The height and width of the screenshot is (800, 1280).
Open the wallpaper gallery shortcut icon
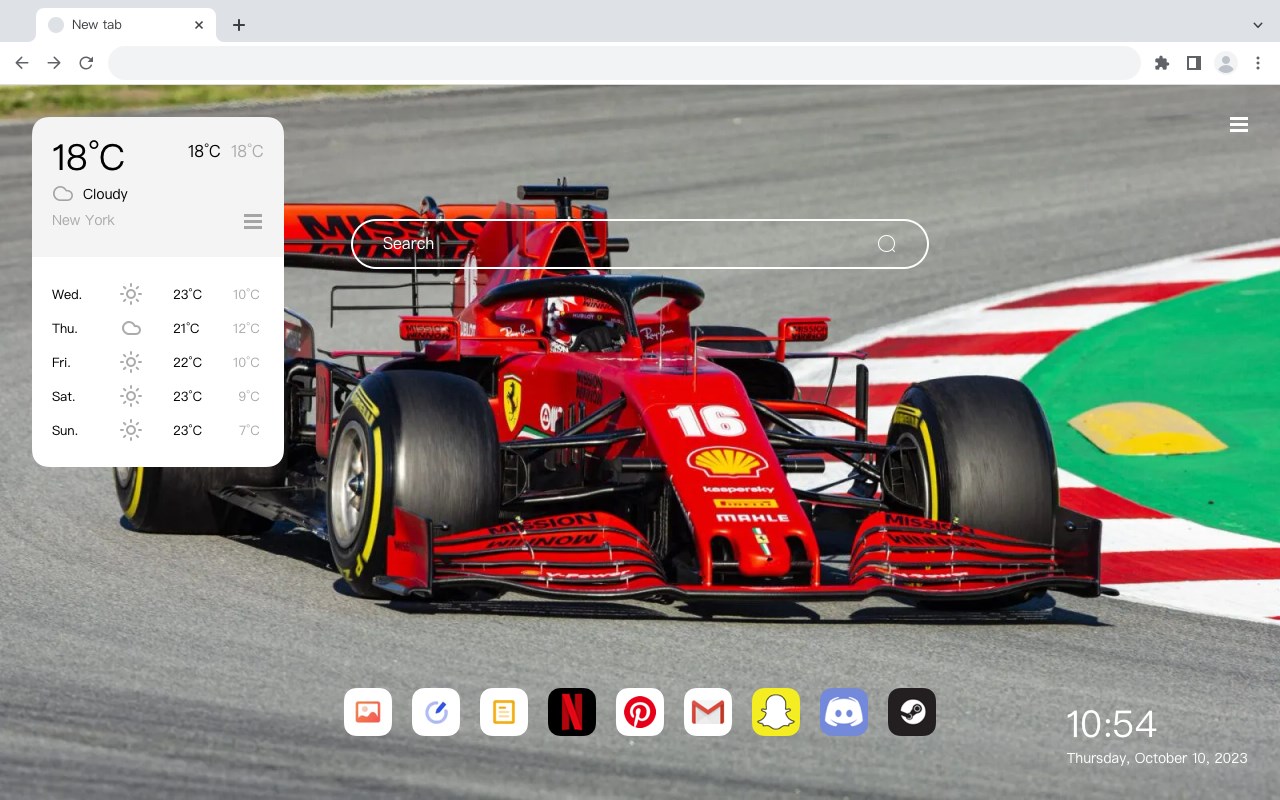[368, 712]
